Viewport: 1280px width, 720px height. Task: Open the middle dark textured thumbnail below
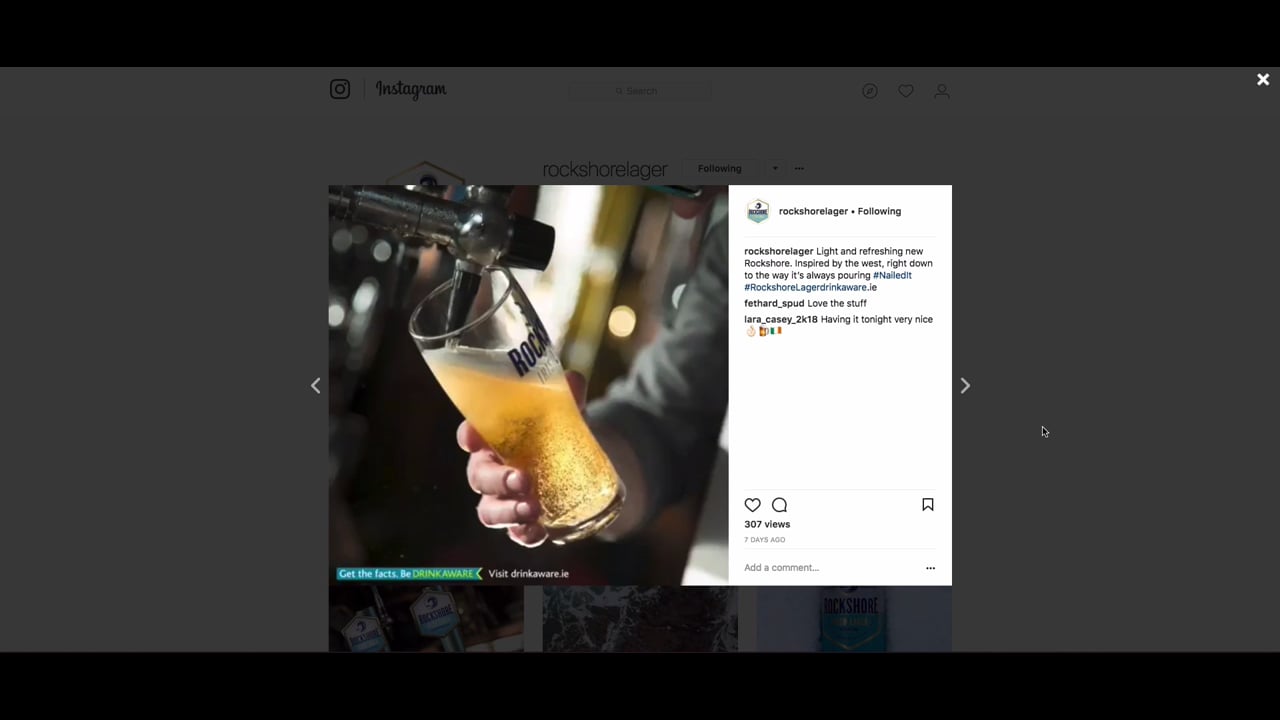point(640,619)
